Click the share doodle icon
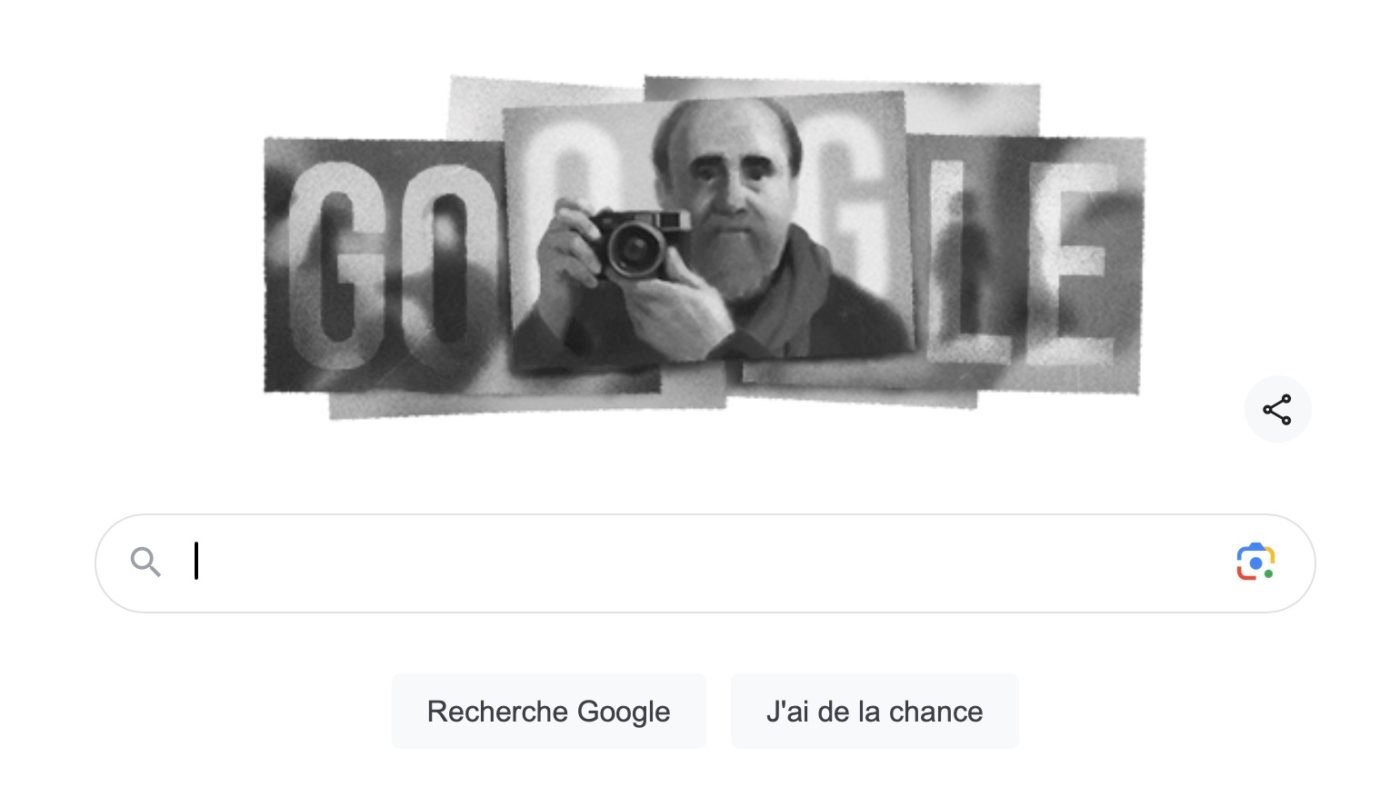1400x787 pixels. (1277, 409)
